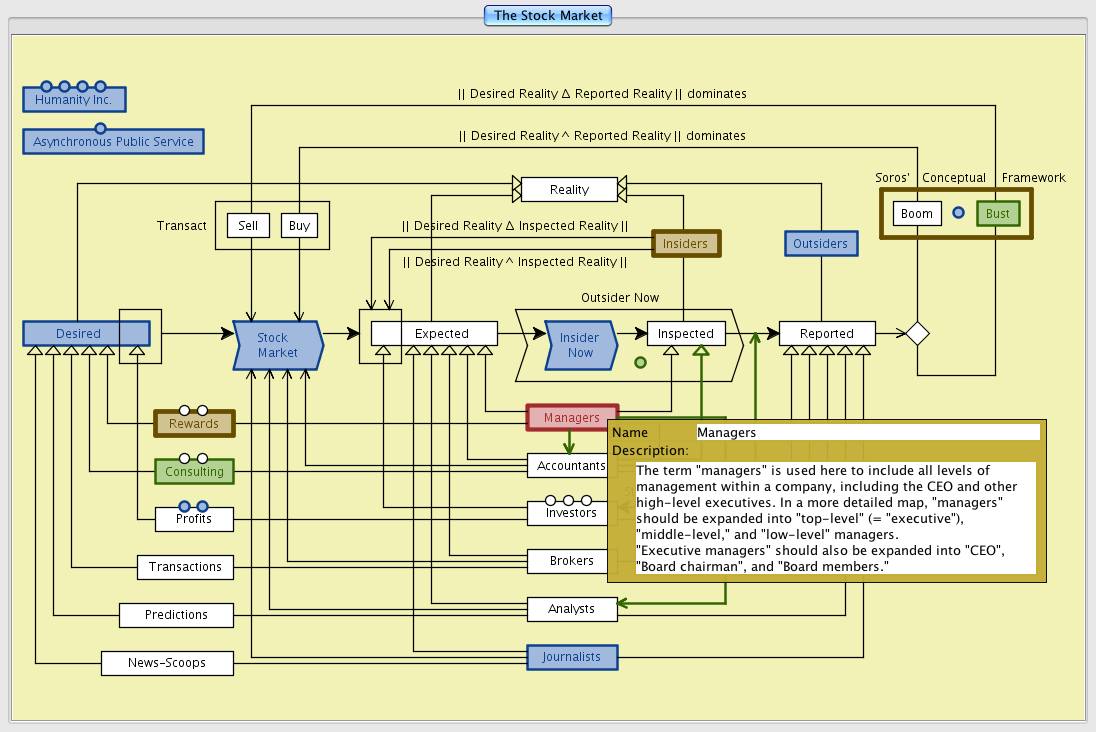The width and height of the screenshot is (1096, 732).
Task: Click the Buy box in Transact
Action: 299,226
